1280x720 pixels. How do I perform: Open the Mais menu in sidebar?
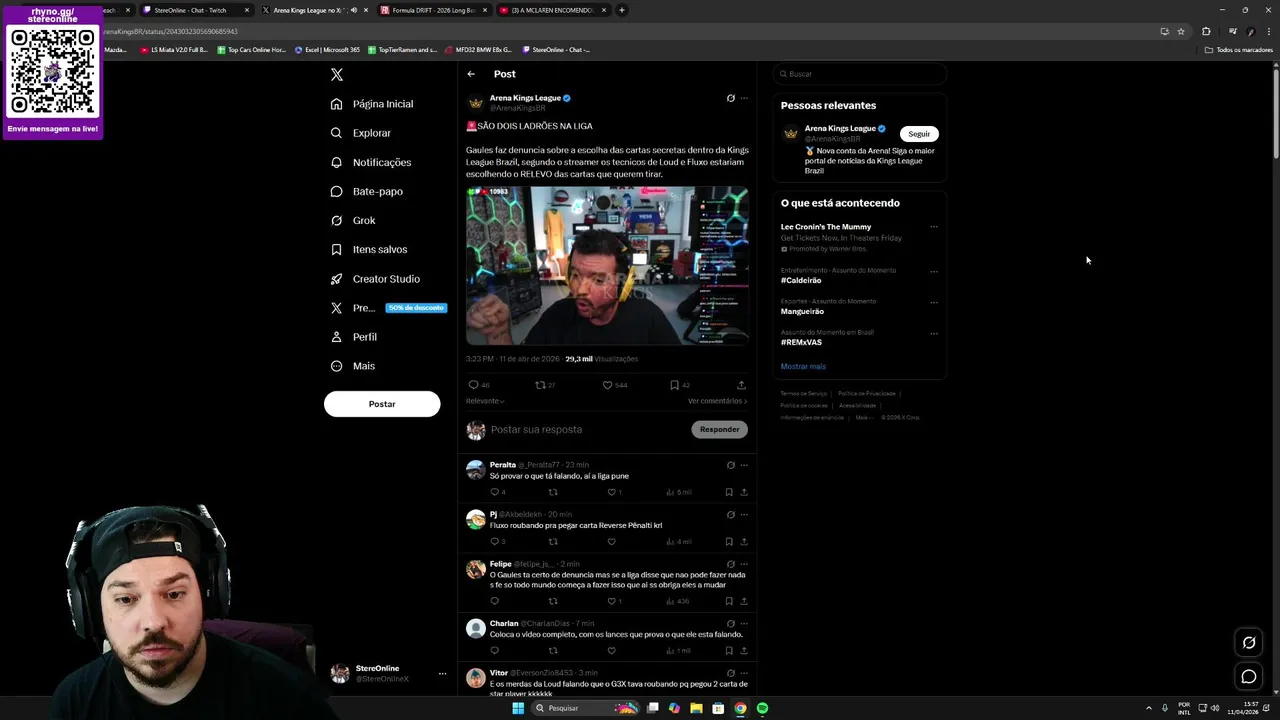353,366
